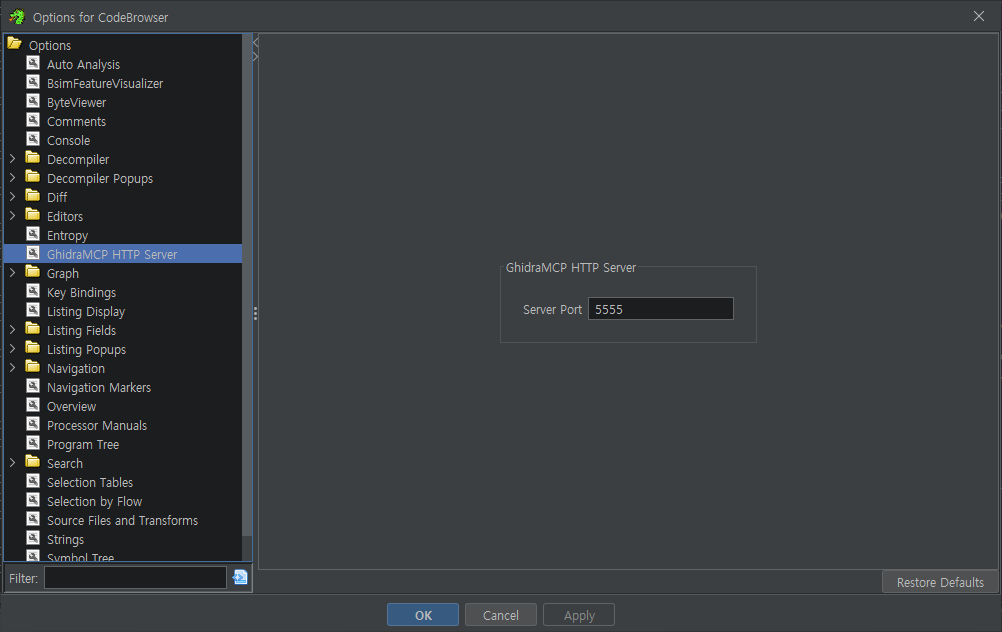Image resolution: width=1002 pixels, height=632 pixels.
Task: Select the Console label in the tree
Action: click(x=68, y=141)
